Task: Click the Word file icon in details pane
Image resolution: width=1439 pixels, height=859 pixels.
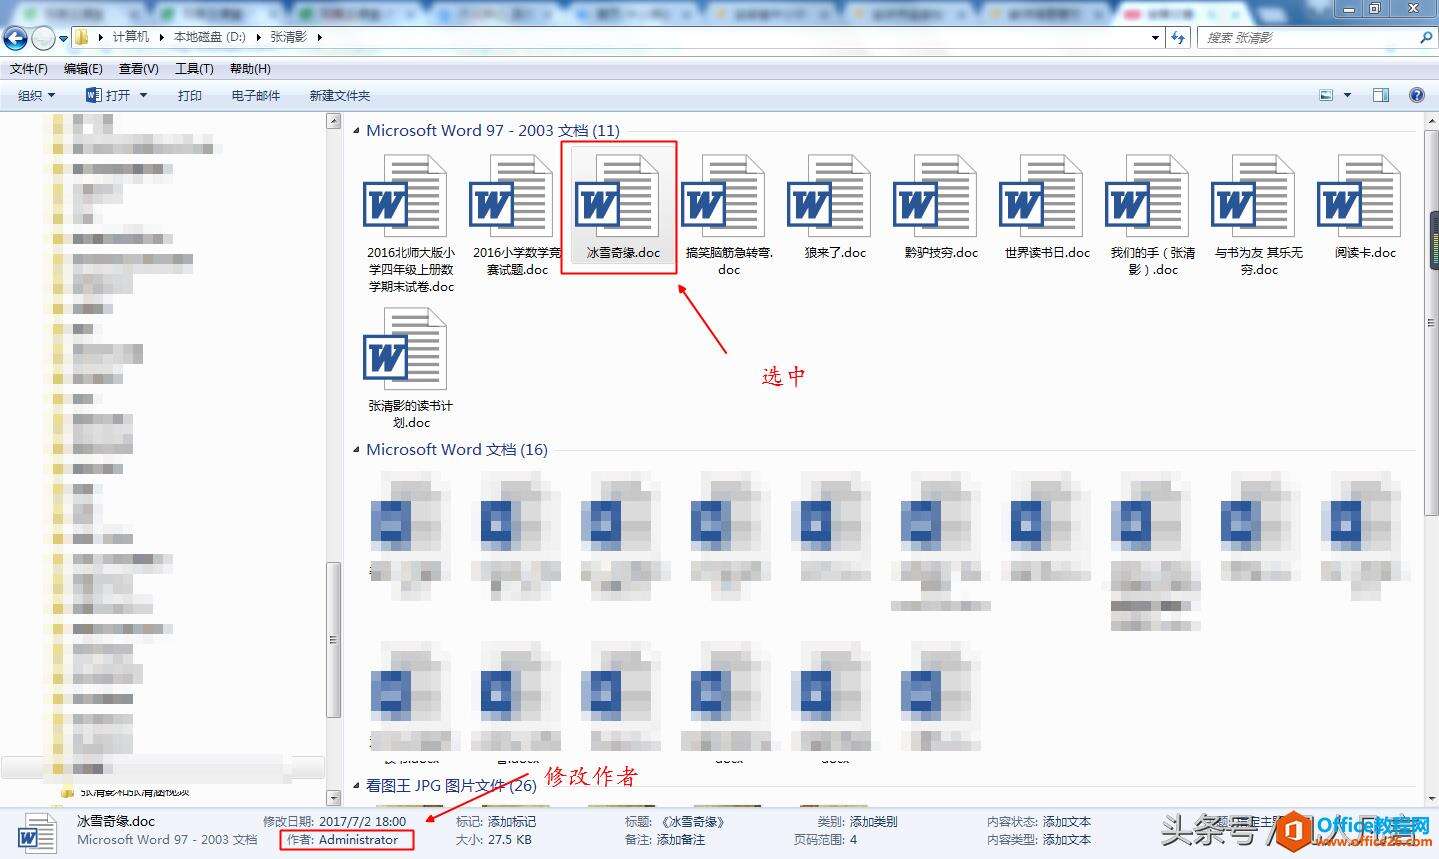Action: pos(37,832)
